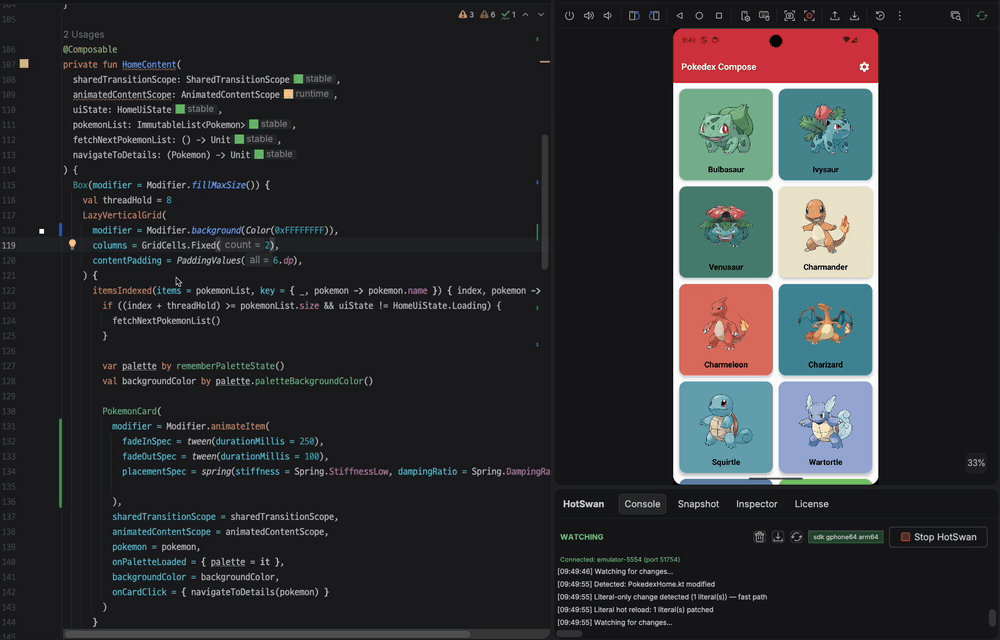The height and width of the screenshot is (640, 1000).
Task: Click the HotSwan console vertical scrollbar
Action: point(992,618)
